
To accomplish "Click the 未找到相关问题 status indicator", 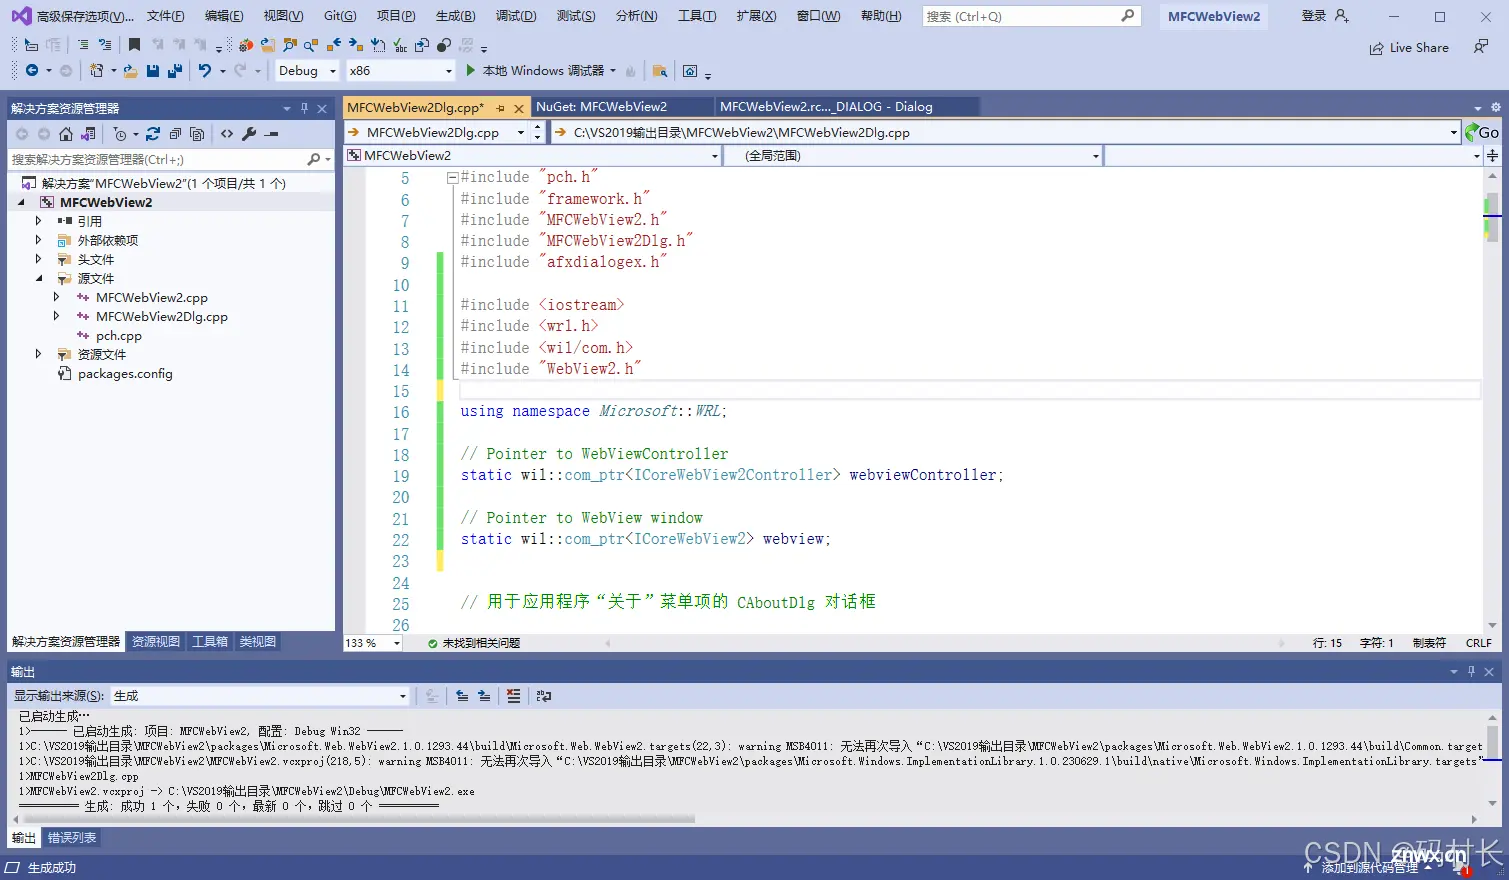I will pyautogui.click(x=474, y=643).
